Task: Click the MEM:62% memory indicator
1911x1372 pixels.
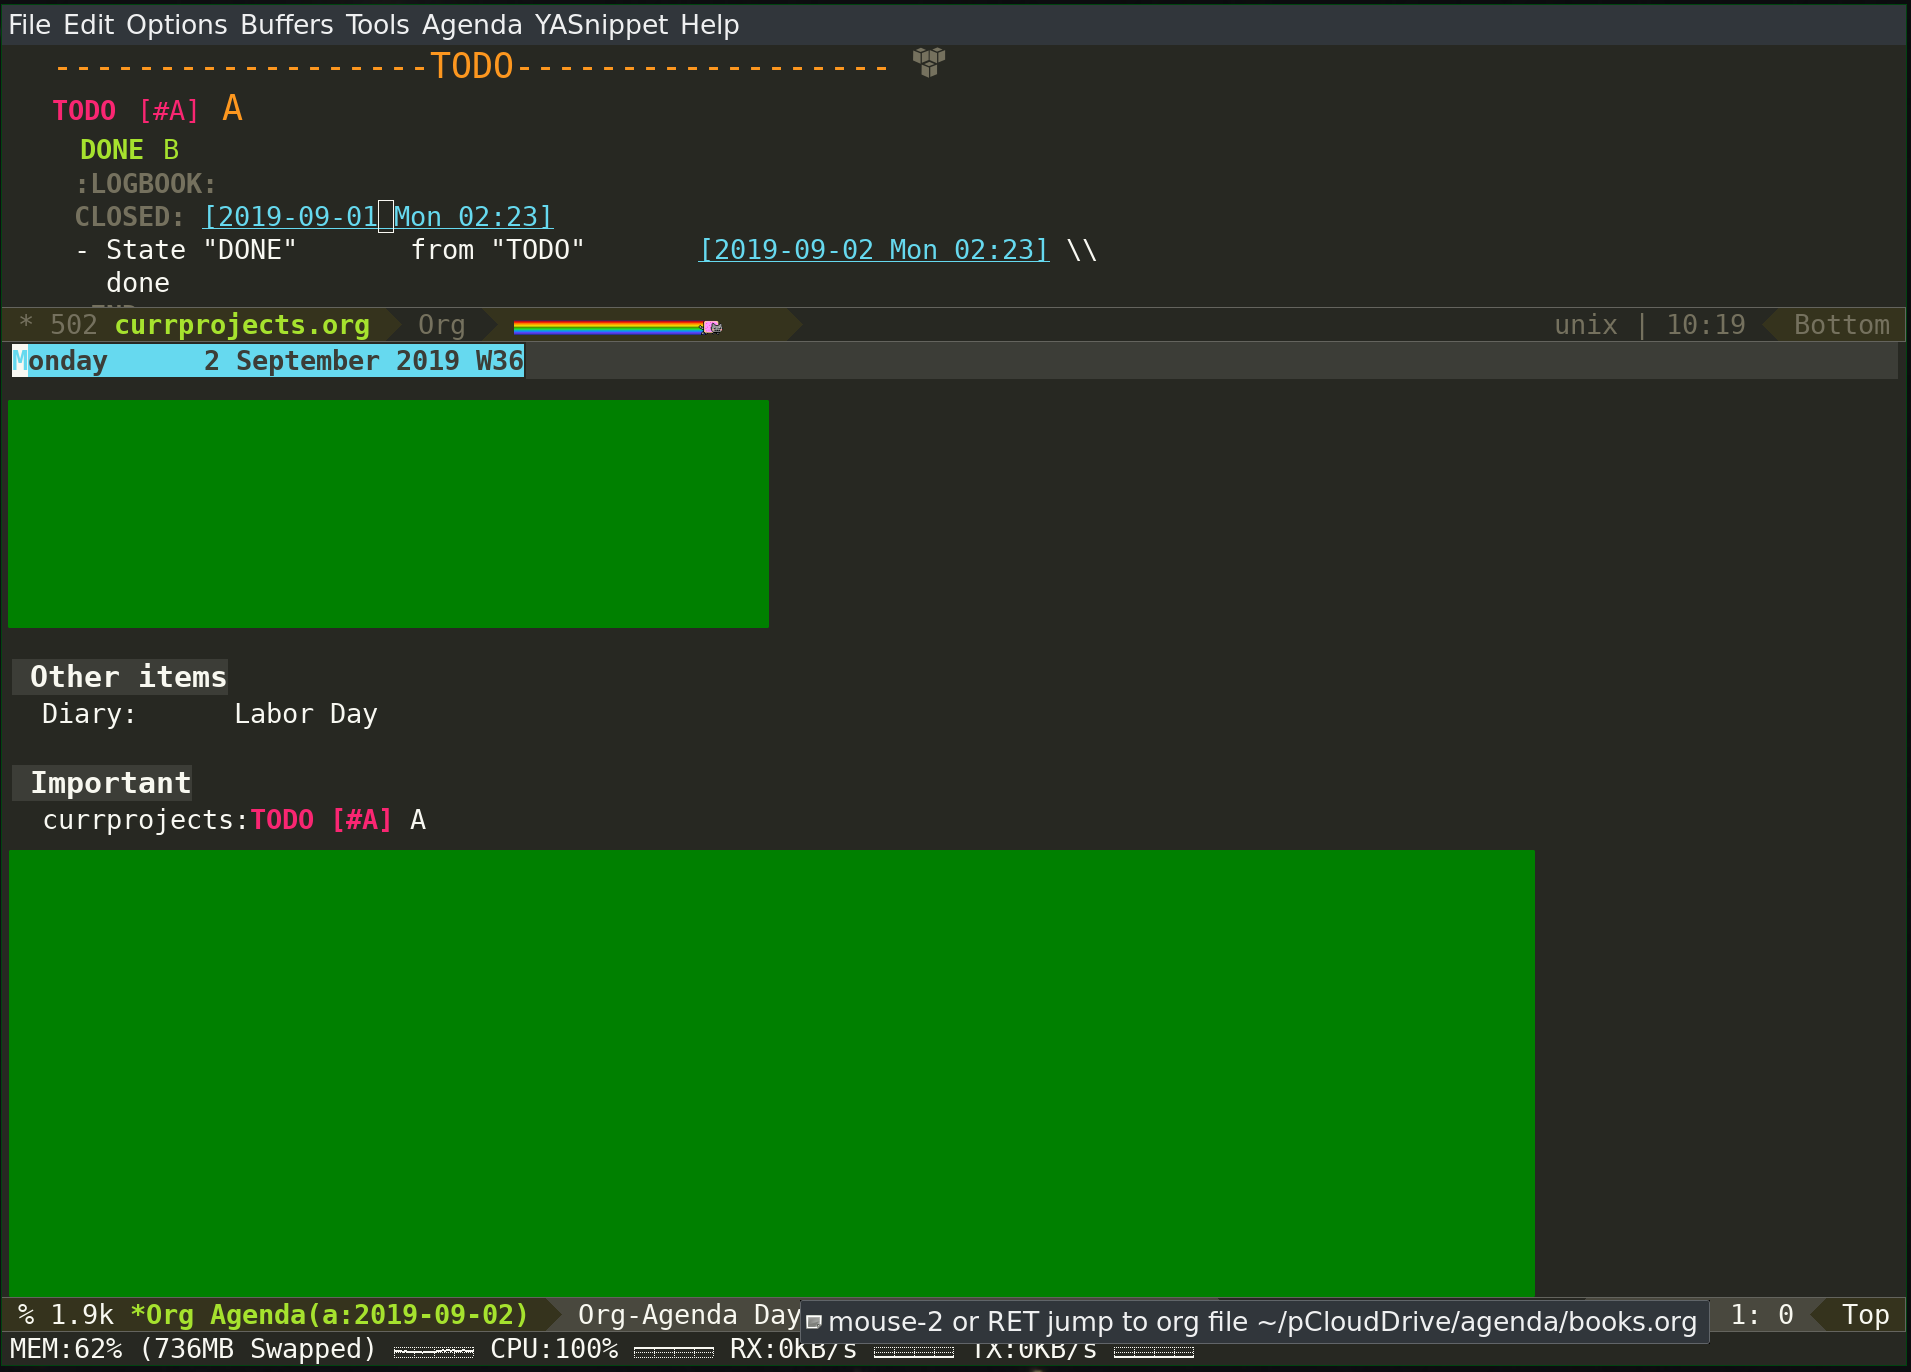Action: [65, 1348]
